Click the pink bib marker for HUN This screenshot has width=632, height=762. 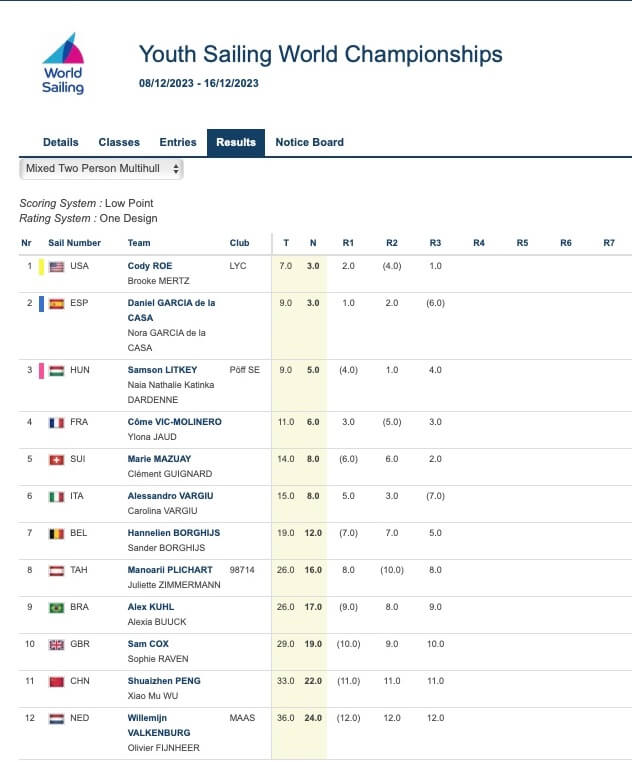click(41, 370)
